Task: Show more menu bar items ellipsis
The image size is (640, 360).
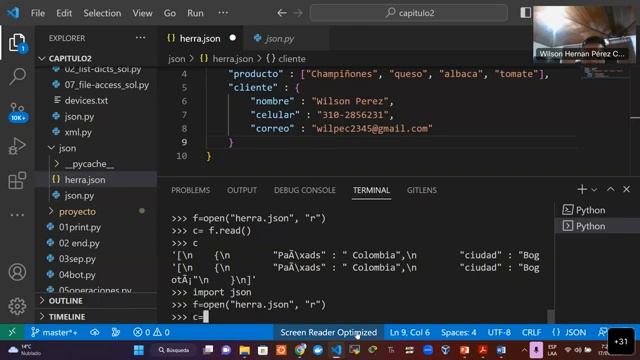Action: [223, 13]
